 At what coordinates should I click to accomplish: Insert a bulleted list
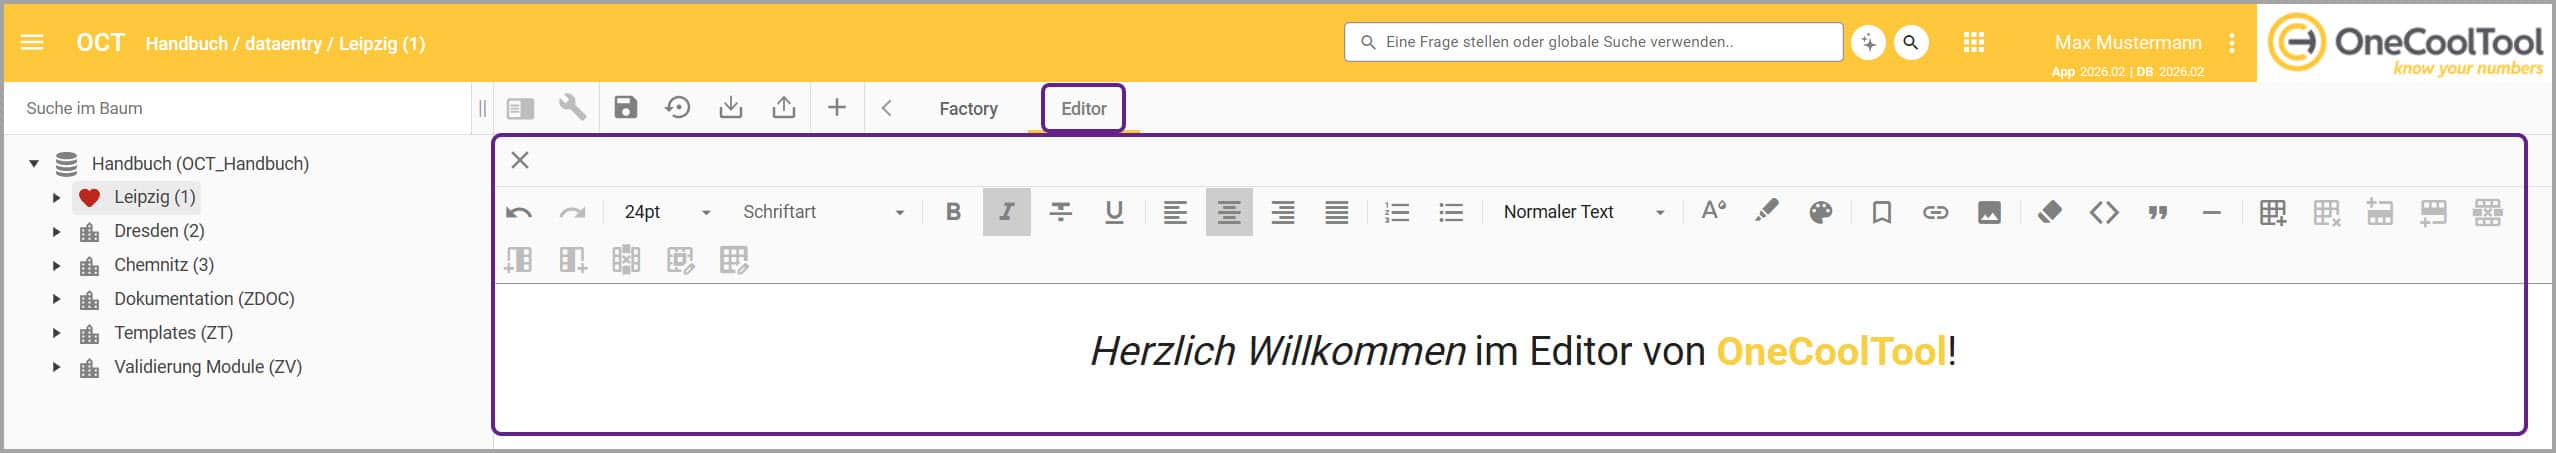click(x=1451, y=212)
